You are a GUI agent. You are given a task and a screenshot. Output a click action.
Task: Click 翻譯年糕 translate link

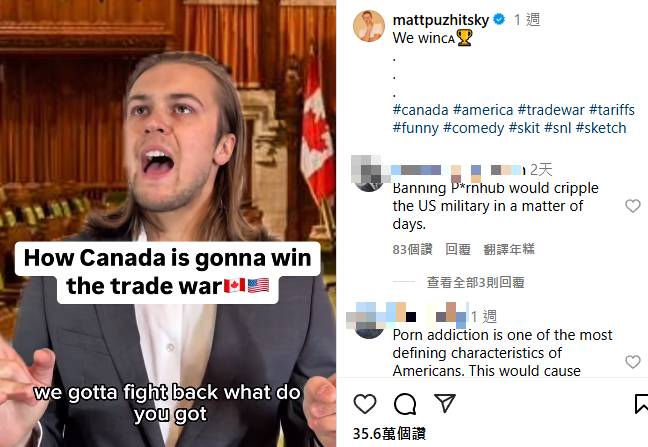tap(509, 249)
